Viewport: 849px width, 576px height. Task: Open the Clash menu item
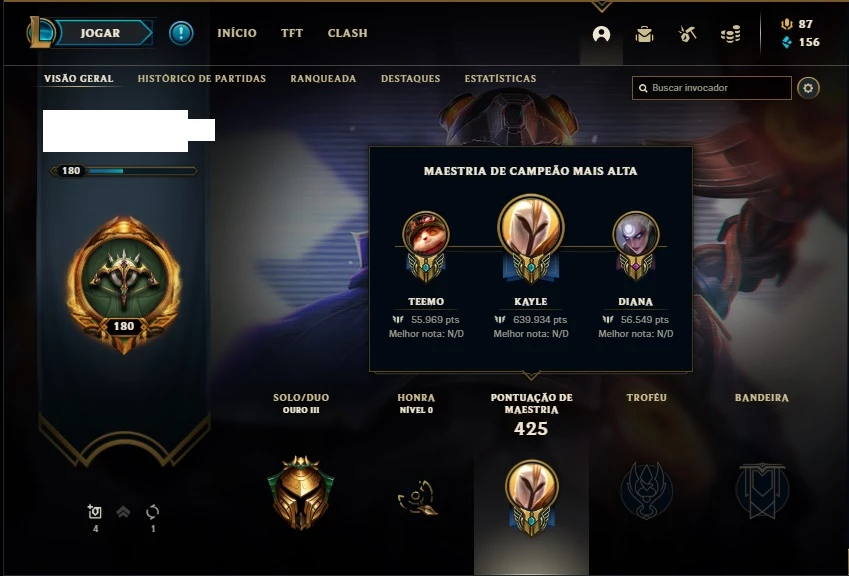pos(348,33)
